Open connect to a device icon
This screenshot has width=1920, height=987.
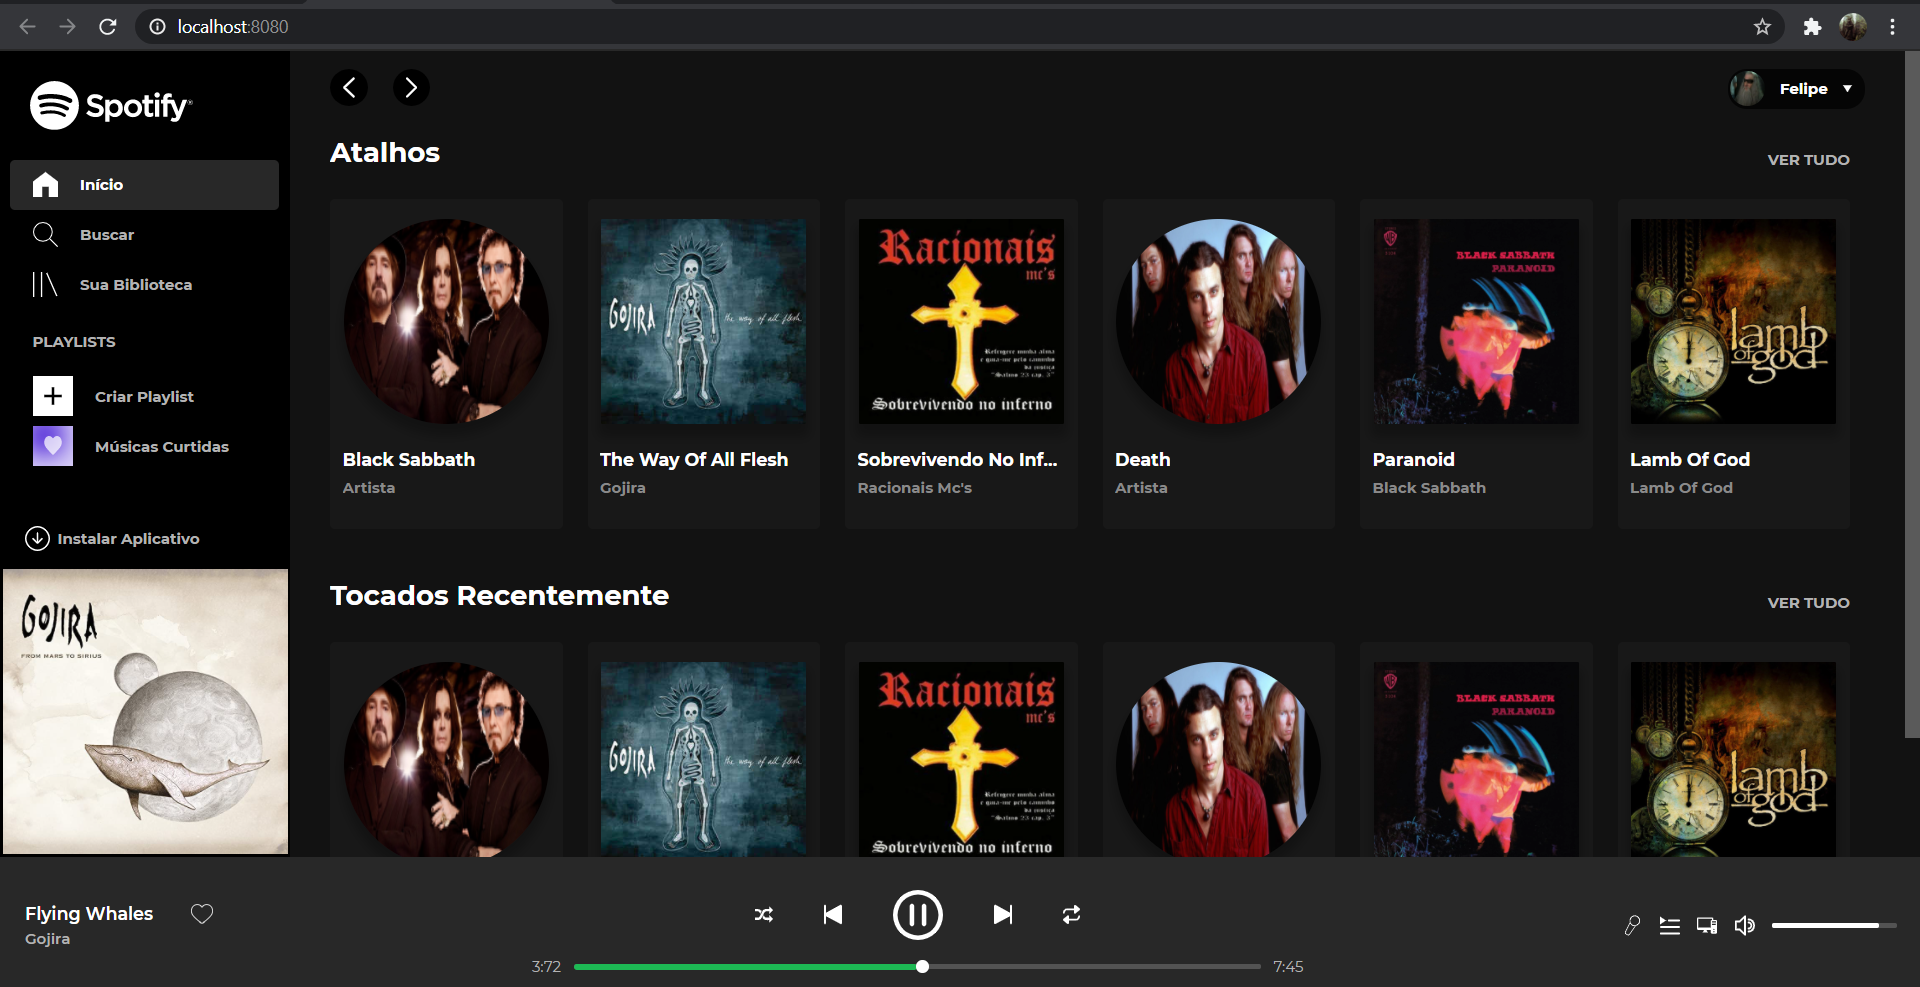coord(1707,926)
